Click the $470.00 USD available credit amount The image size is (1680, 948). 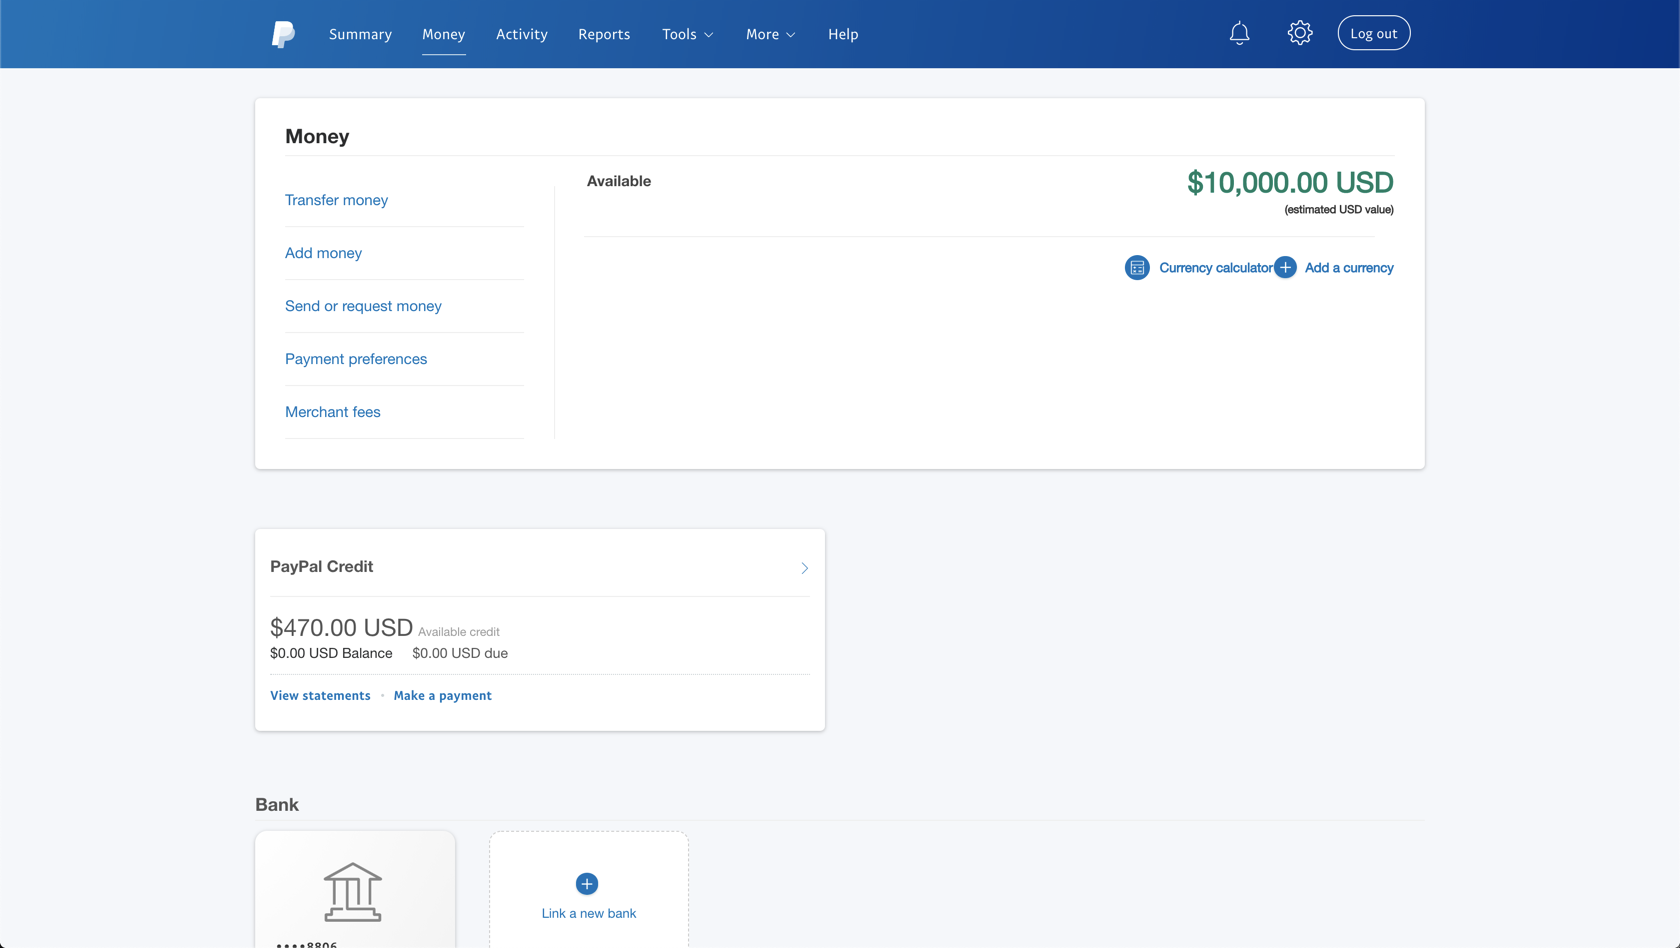[341, 627]
